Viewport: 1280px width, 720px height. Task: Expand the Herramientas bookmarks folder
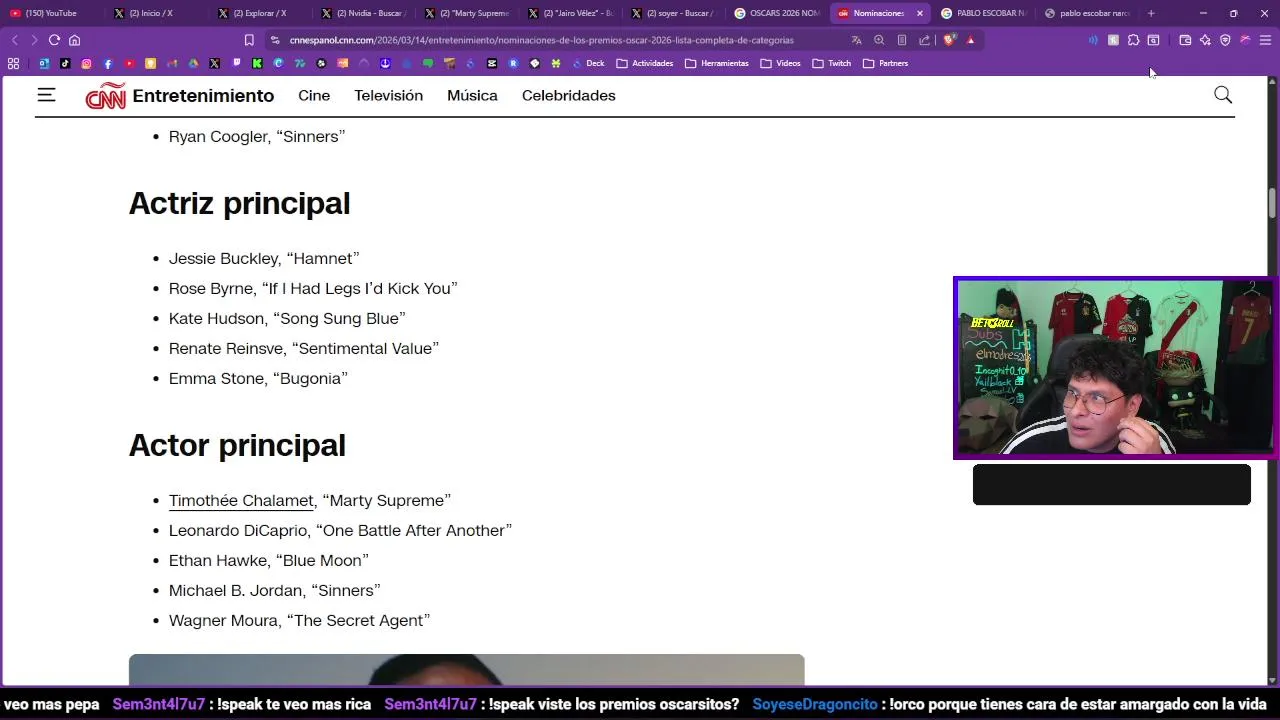(x=717, y=63)
